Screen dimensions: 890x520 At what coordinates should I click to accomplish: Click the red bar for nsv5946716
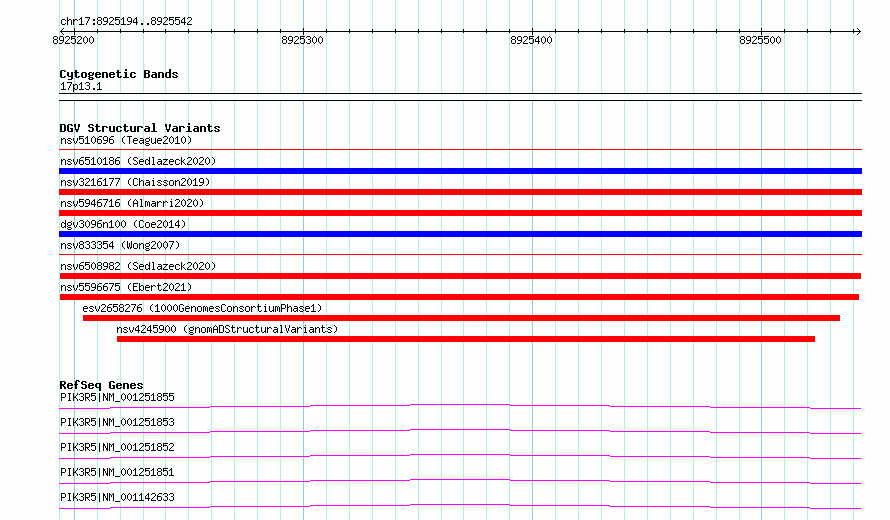point(460,213)
